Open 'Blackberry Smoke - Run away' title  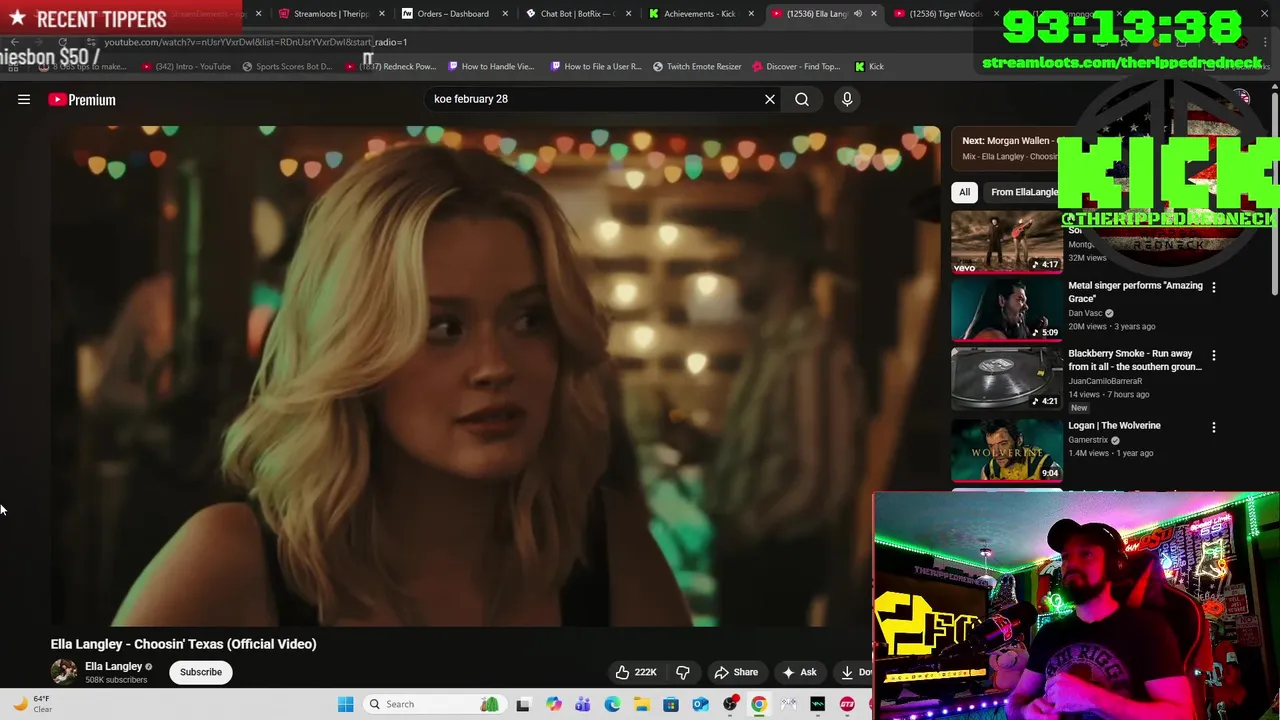(1135, 360)
